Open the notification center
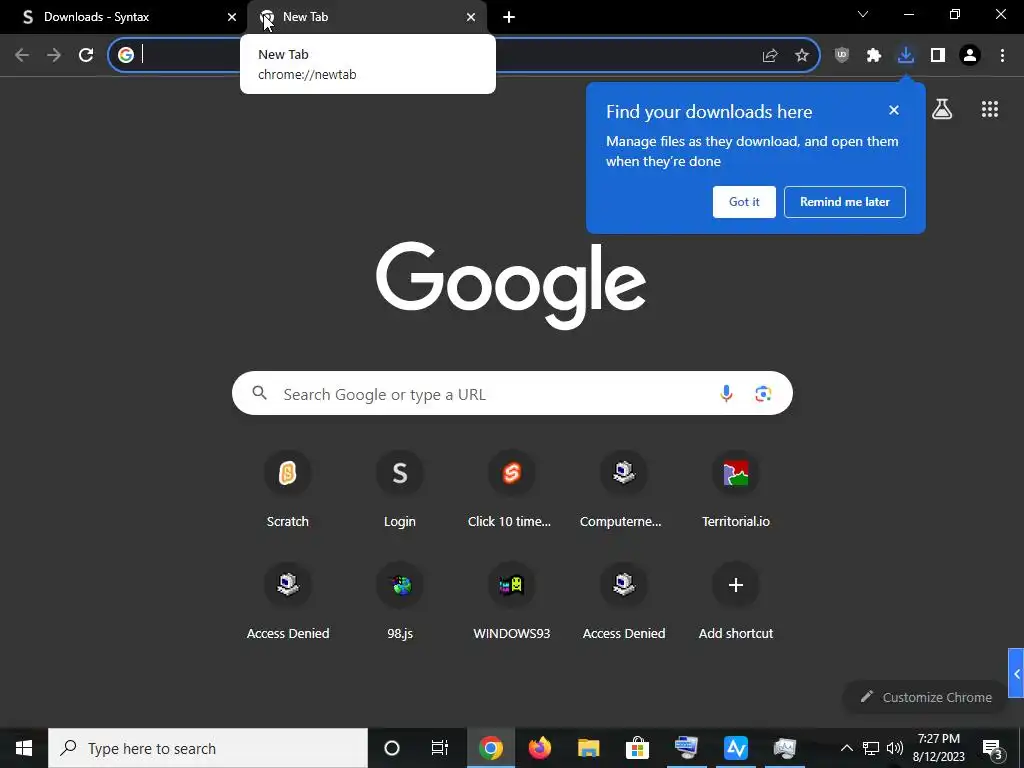1024x768 pixels. [x=993, y=748]
